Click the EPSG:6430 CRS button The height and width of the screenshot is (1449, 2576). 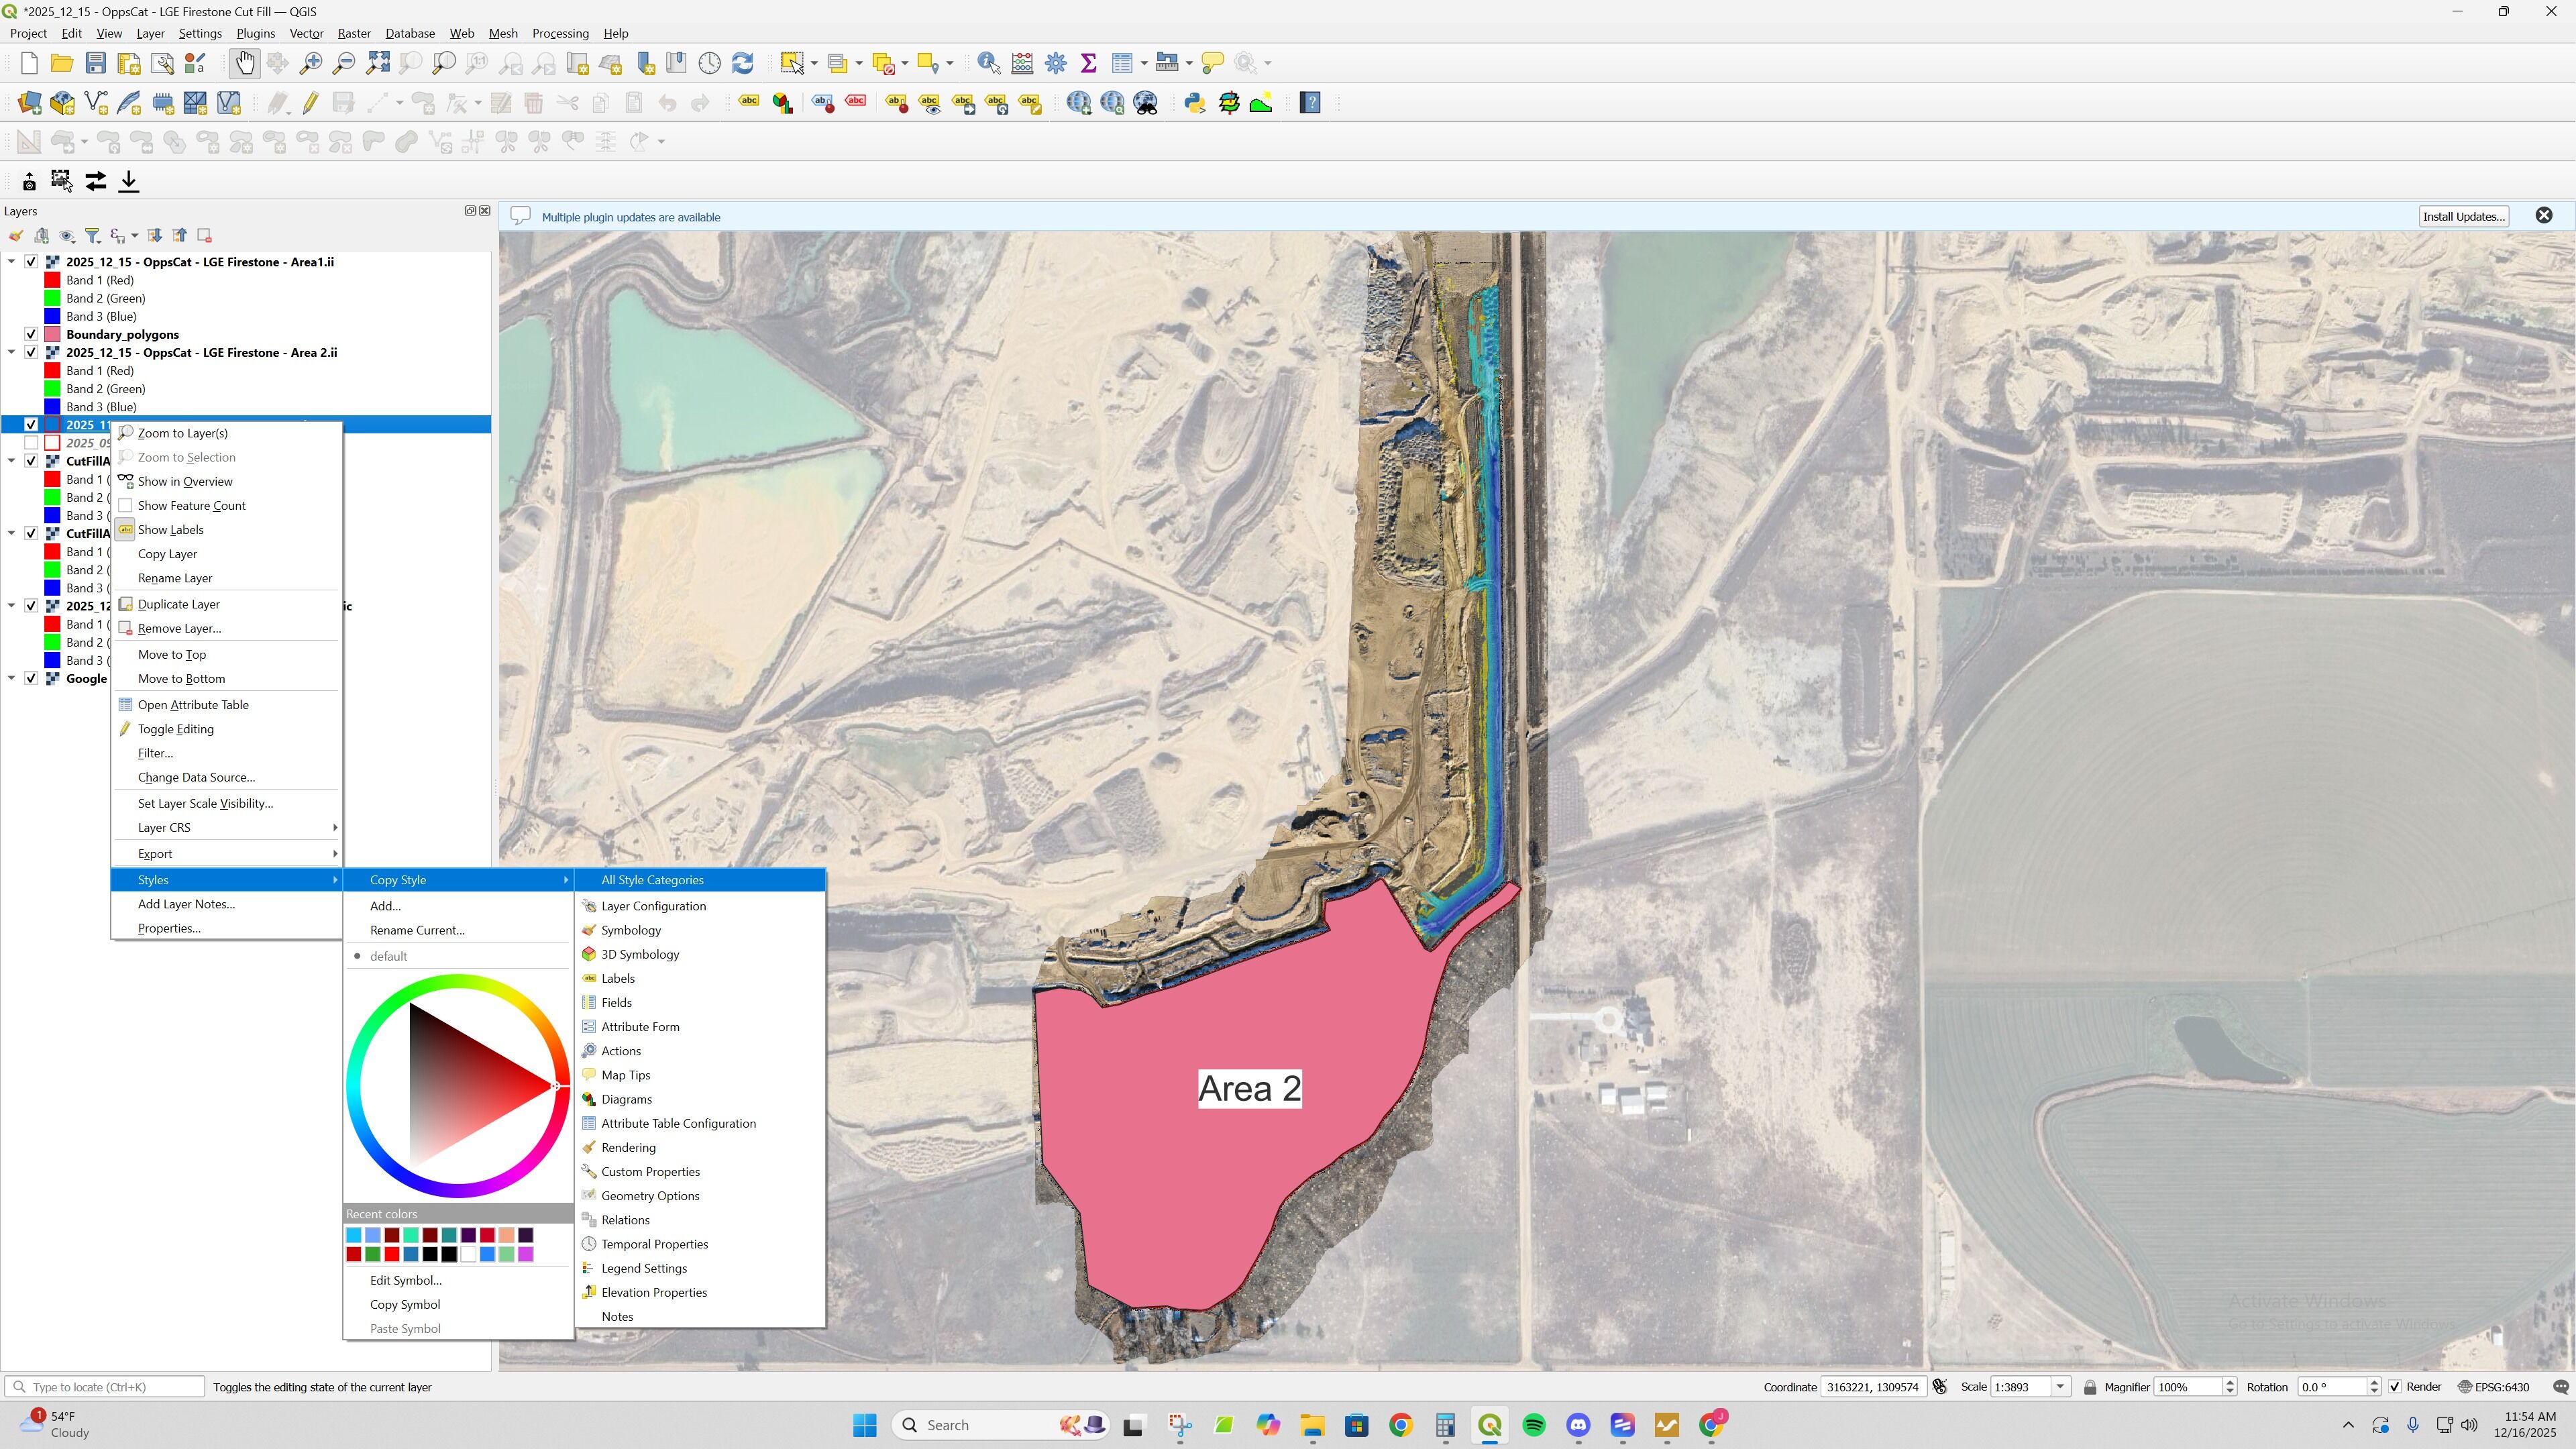tap(2495, 1387)
